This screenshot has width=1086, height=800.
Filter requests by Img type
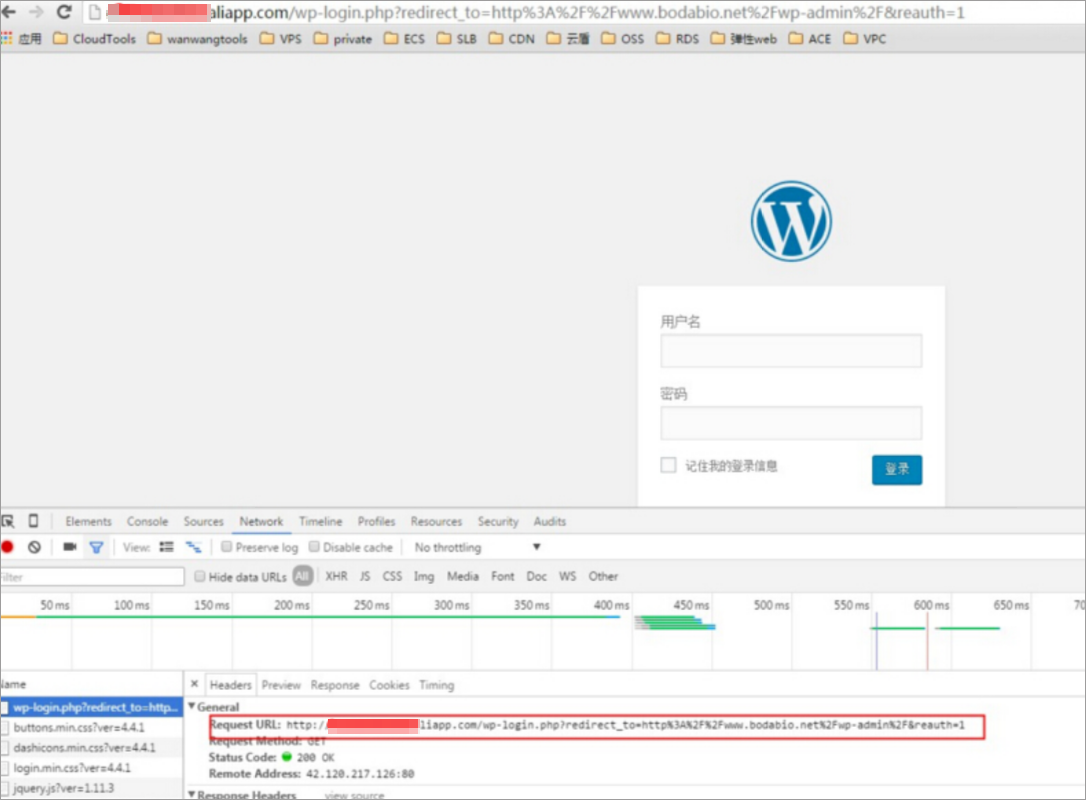pyautogui.click(x=424, y=576)
